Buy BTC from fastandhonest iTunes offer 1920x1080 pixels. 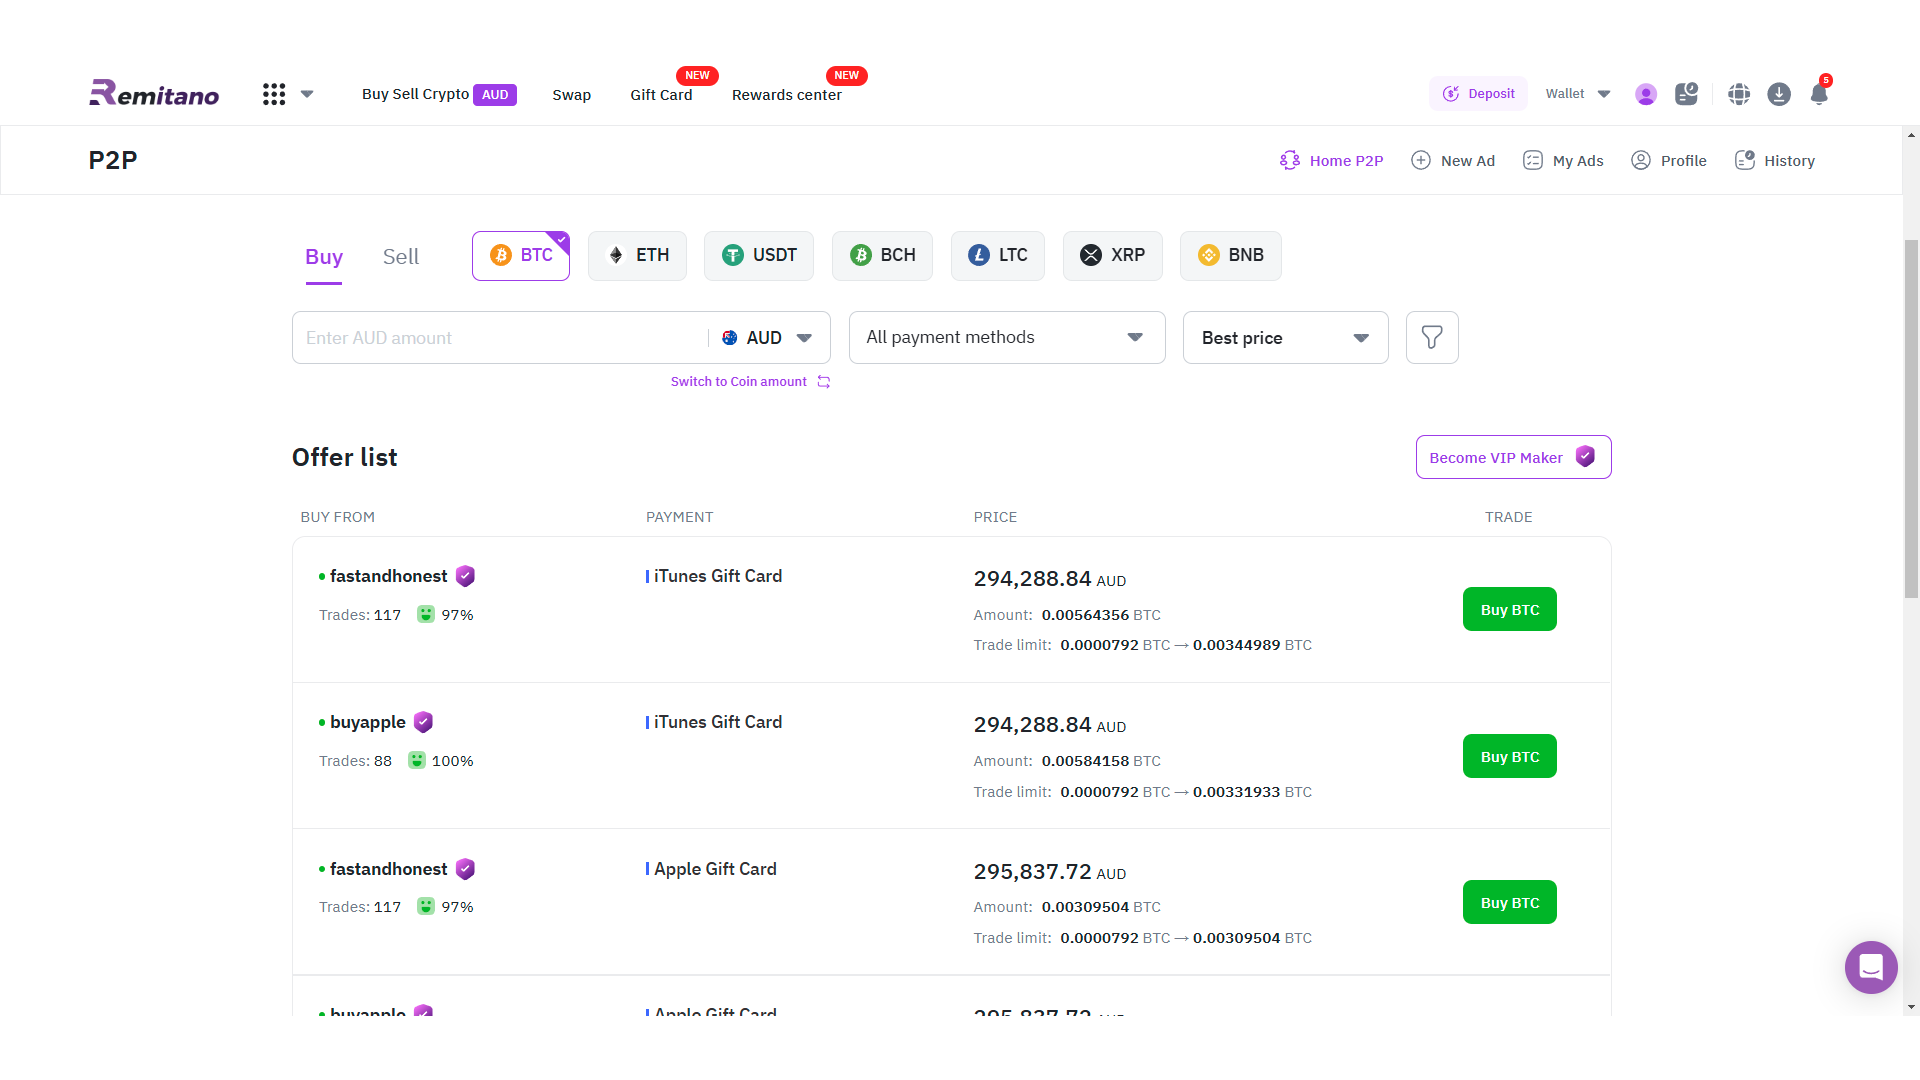(1510, 609)
